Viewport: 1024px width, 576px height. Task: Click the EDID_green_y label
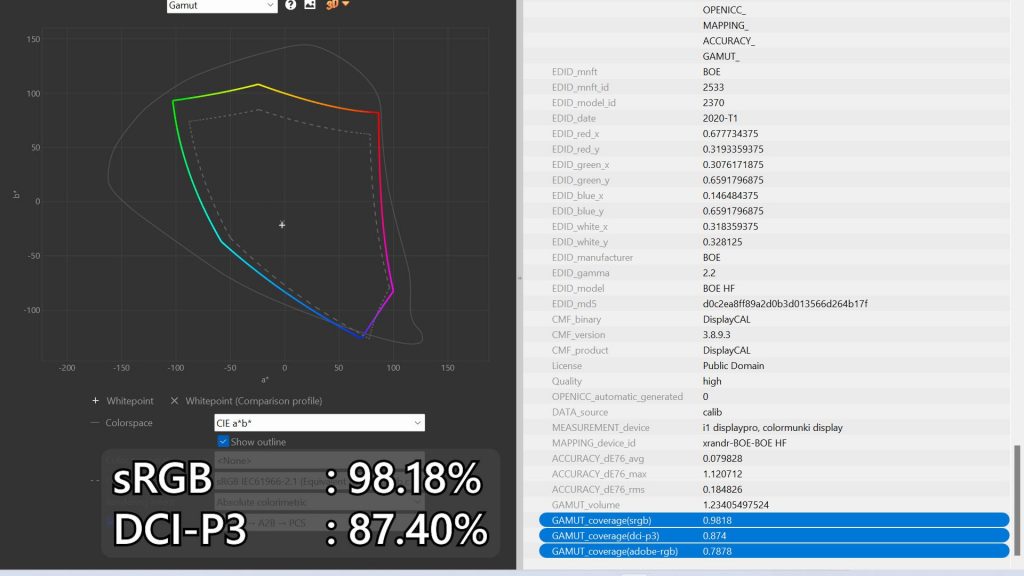[581, 180]
